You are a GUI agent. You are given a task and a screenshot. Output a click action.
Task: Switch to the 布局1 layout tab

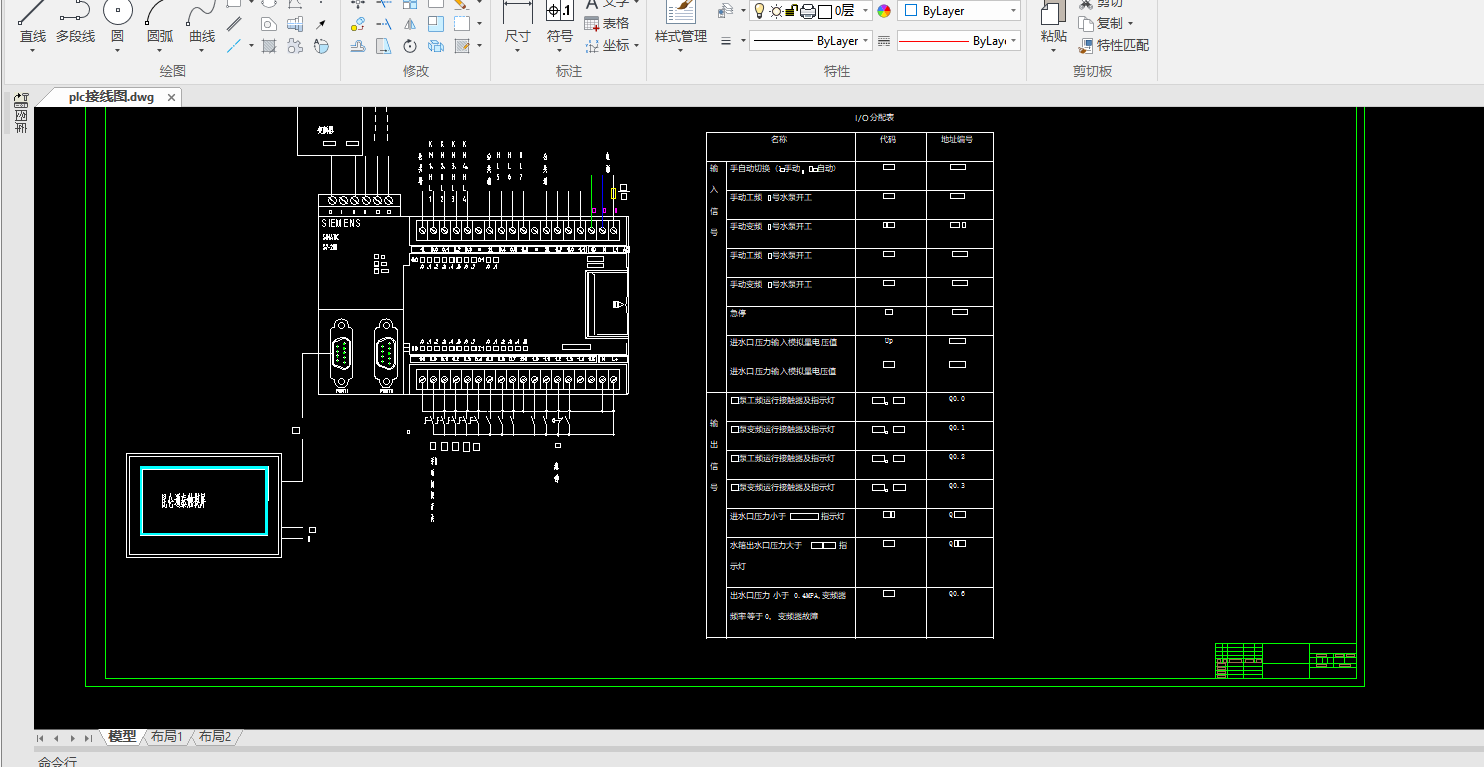167,737
